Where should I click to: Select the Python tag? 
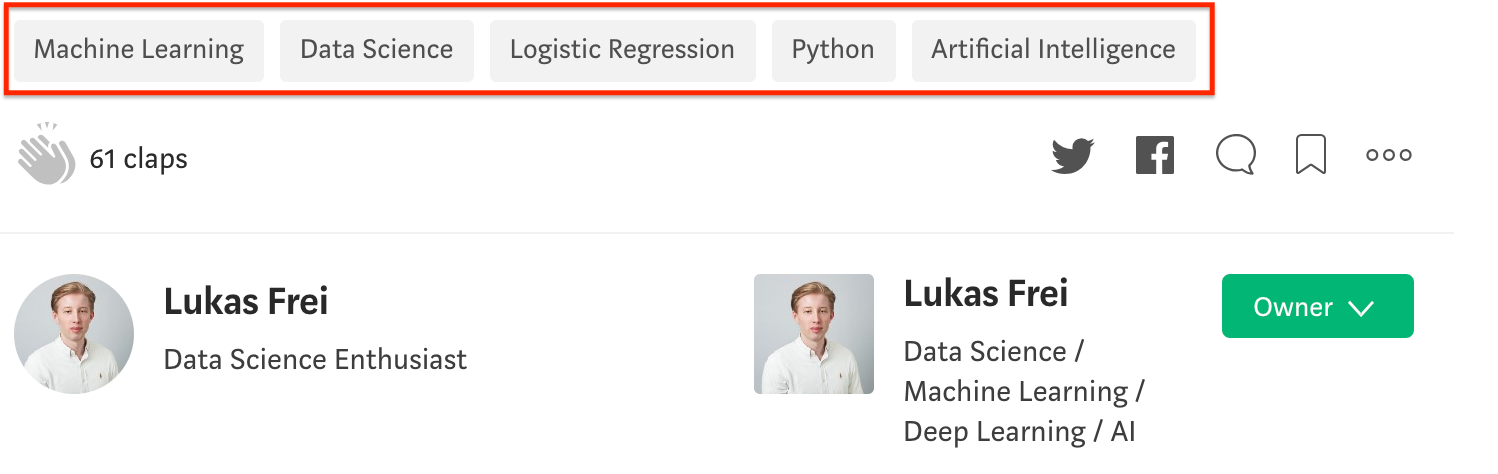pos(833,50)
